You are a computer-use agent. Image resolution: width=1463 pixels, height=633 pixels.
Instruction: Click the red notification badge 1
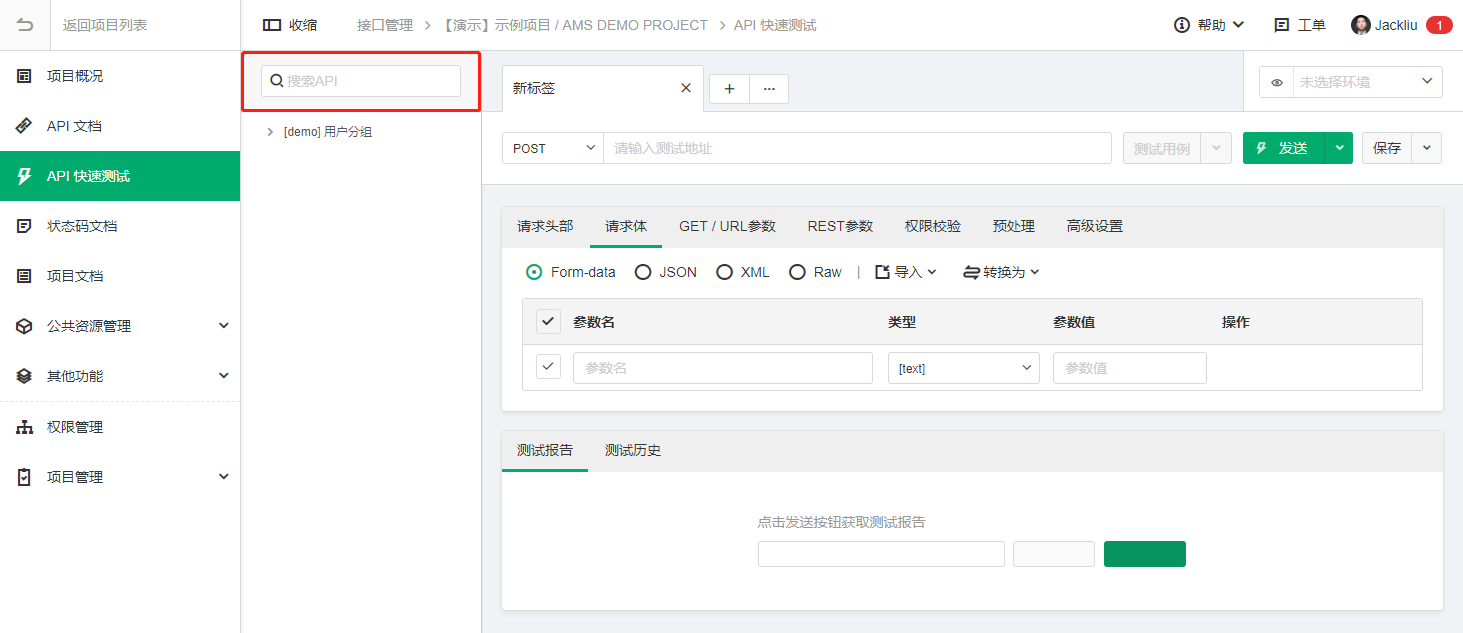click(1439, 25)
